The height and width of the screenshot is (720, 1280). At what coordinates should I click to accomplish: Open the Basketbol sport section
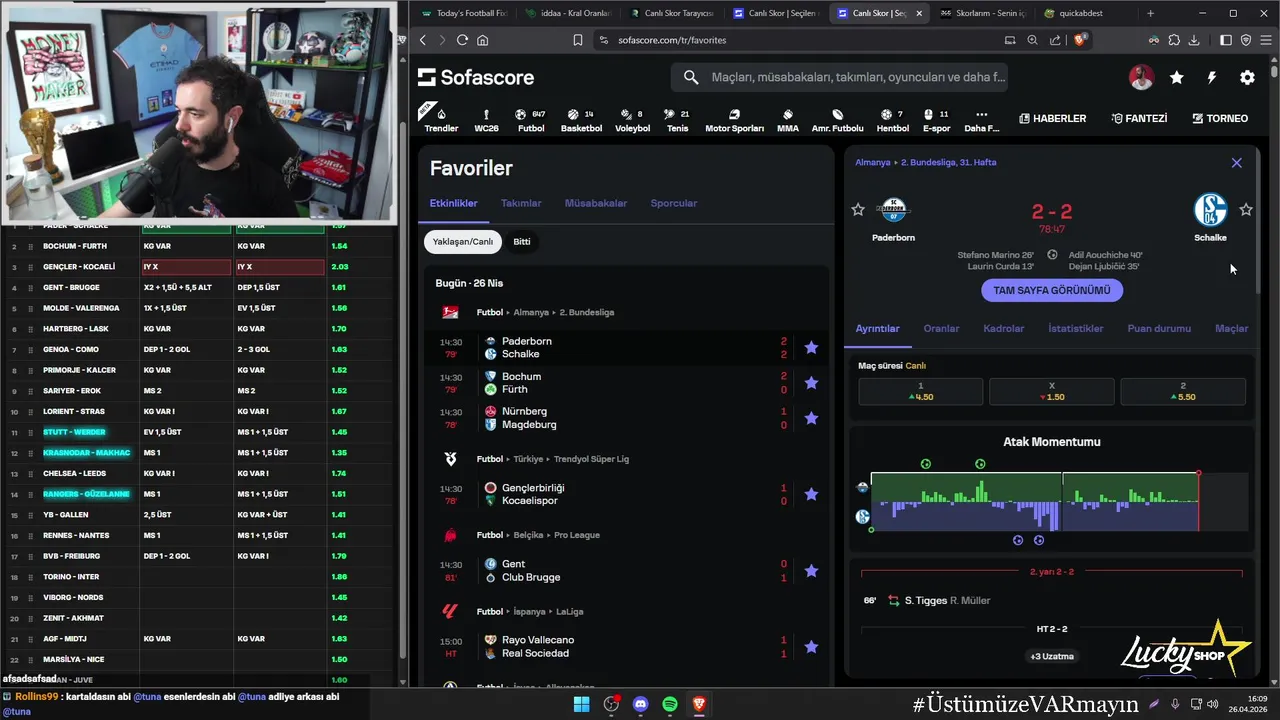click(581, 120)
